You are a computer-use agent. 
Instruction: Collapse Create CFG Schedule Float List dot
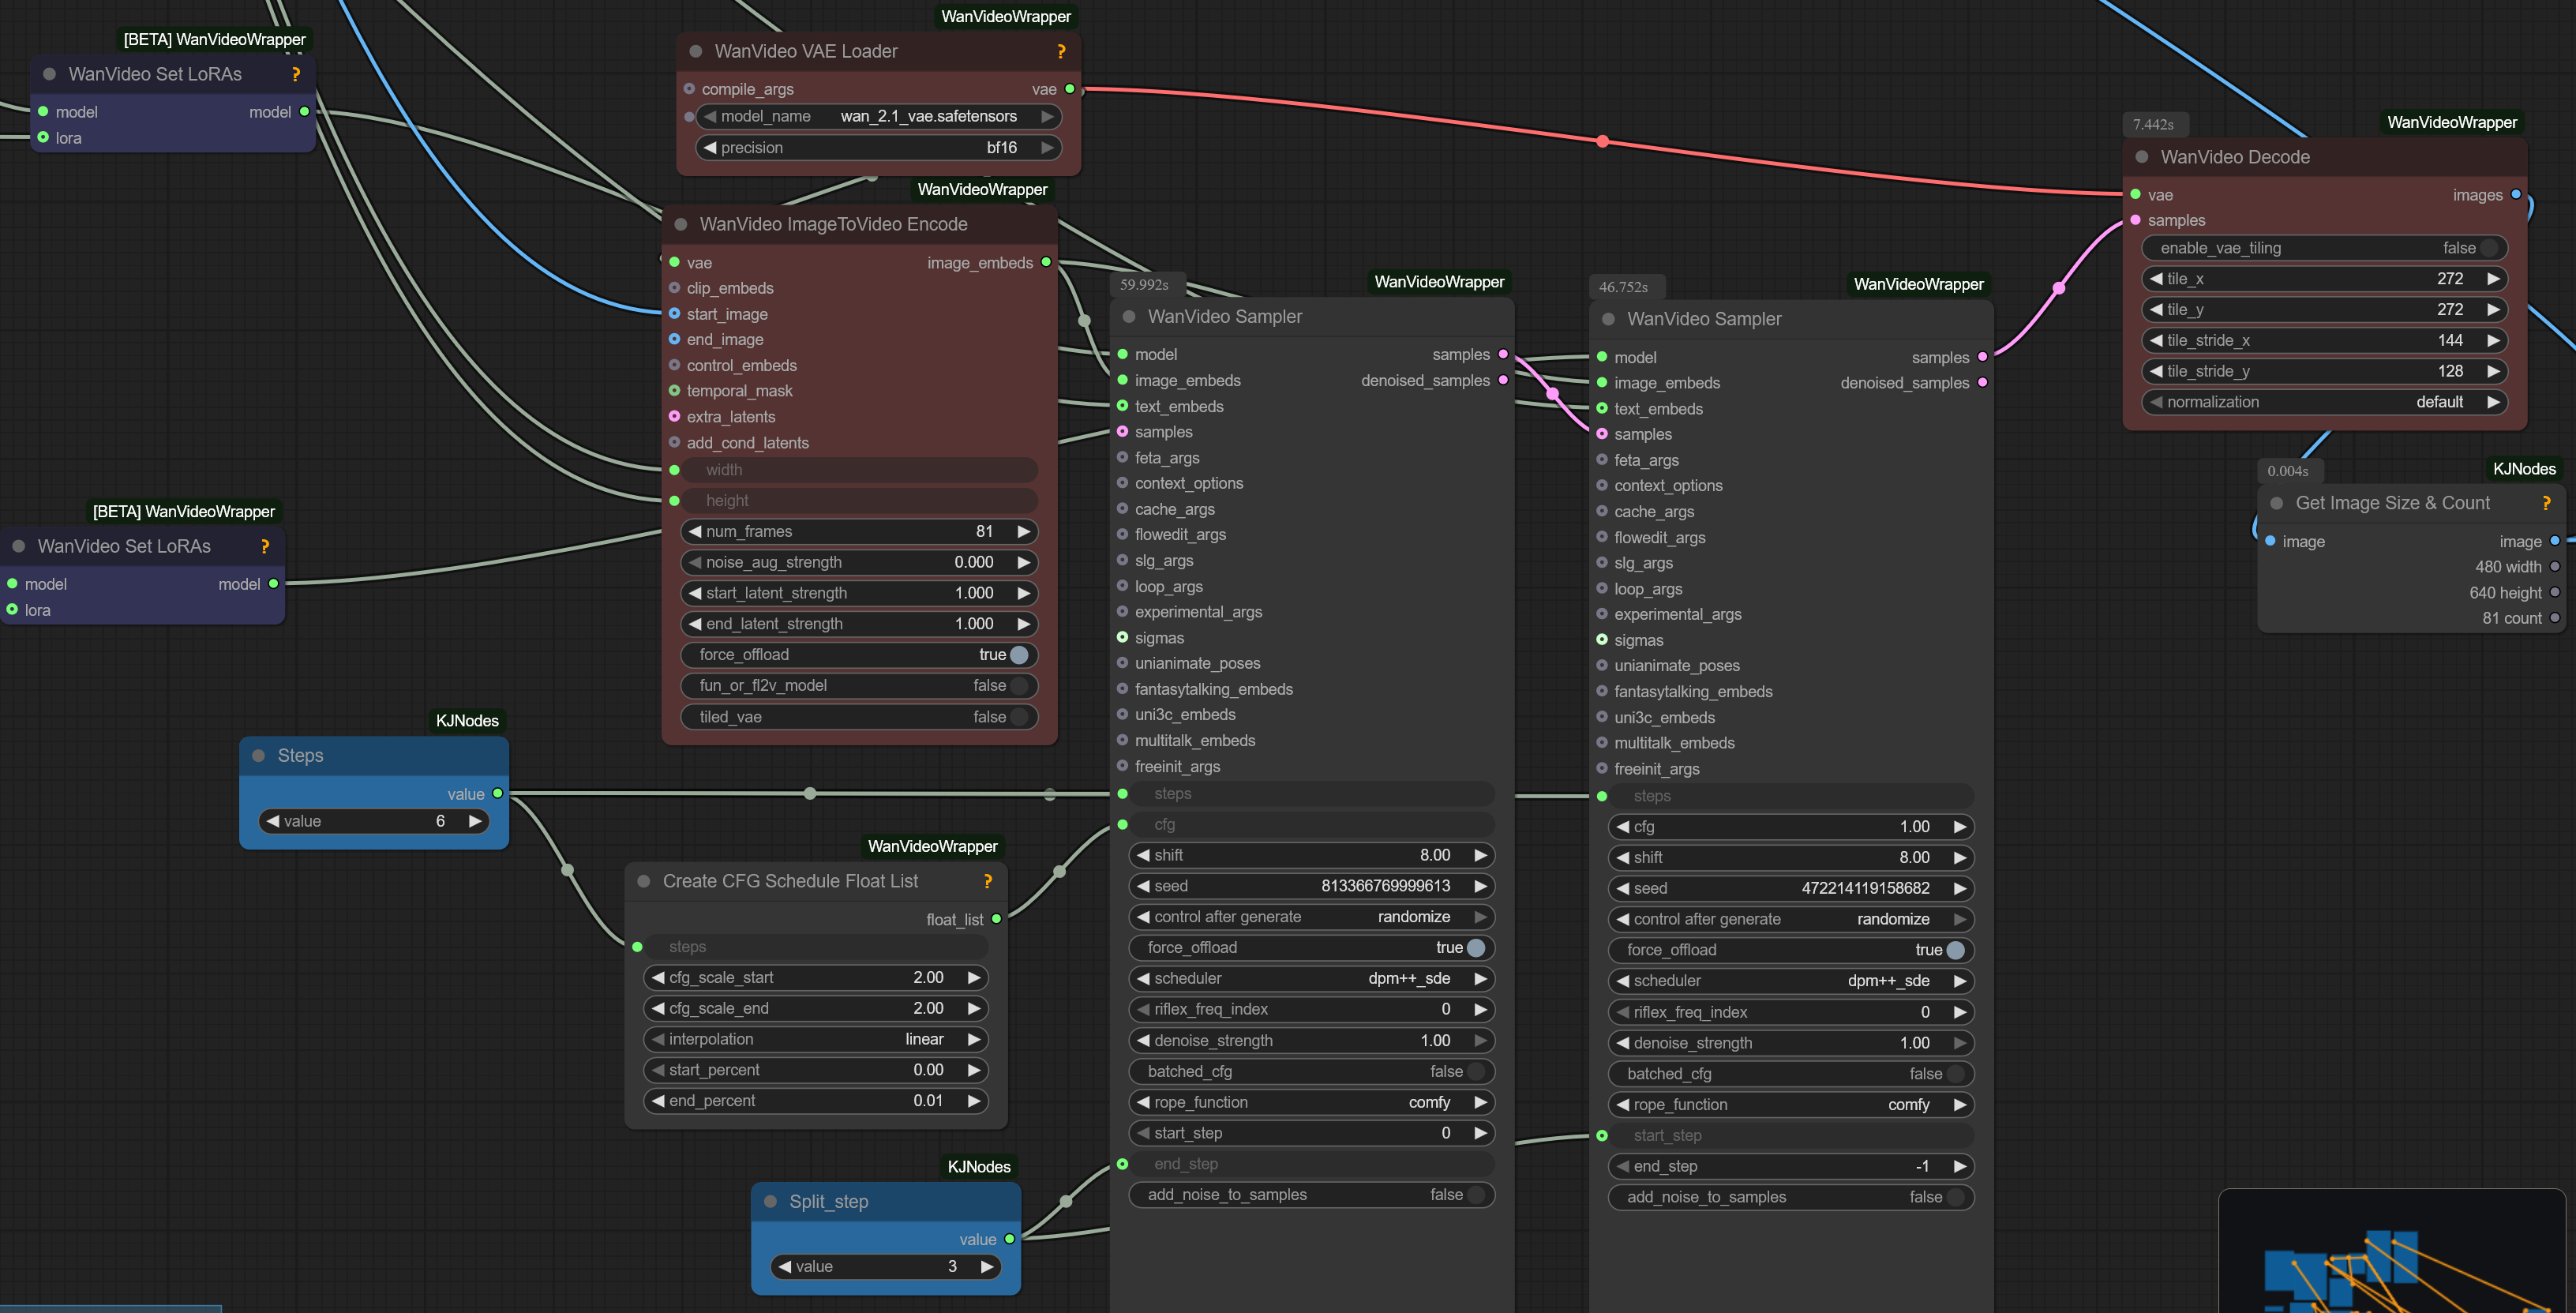[644, 881]
